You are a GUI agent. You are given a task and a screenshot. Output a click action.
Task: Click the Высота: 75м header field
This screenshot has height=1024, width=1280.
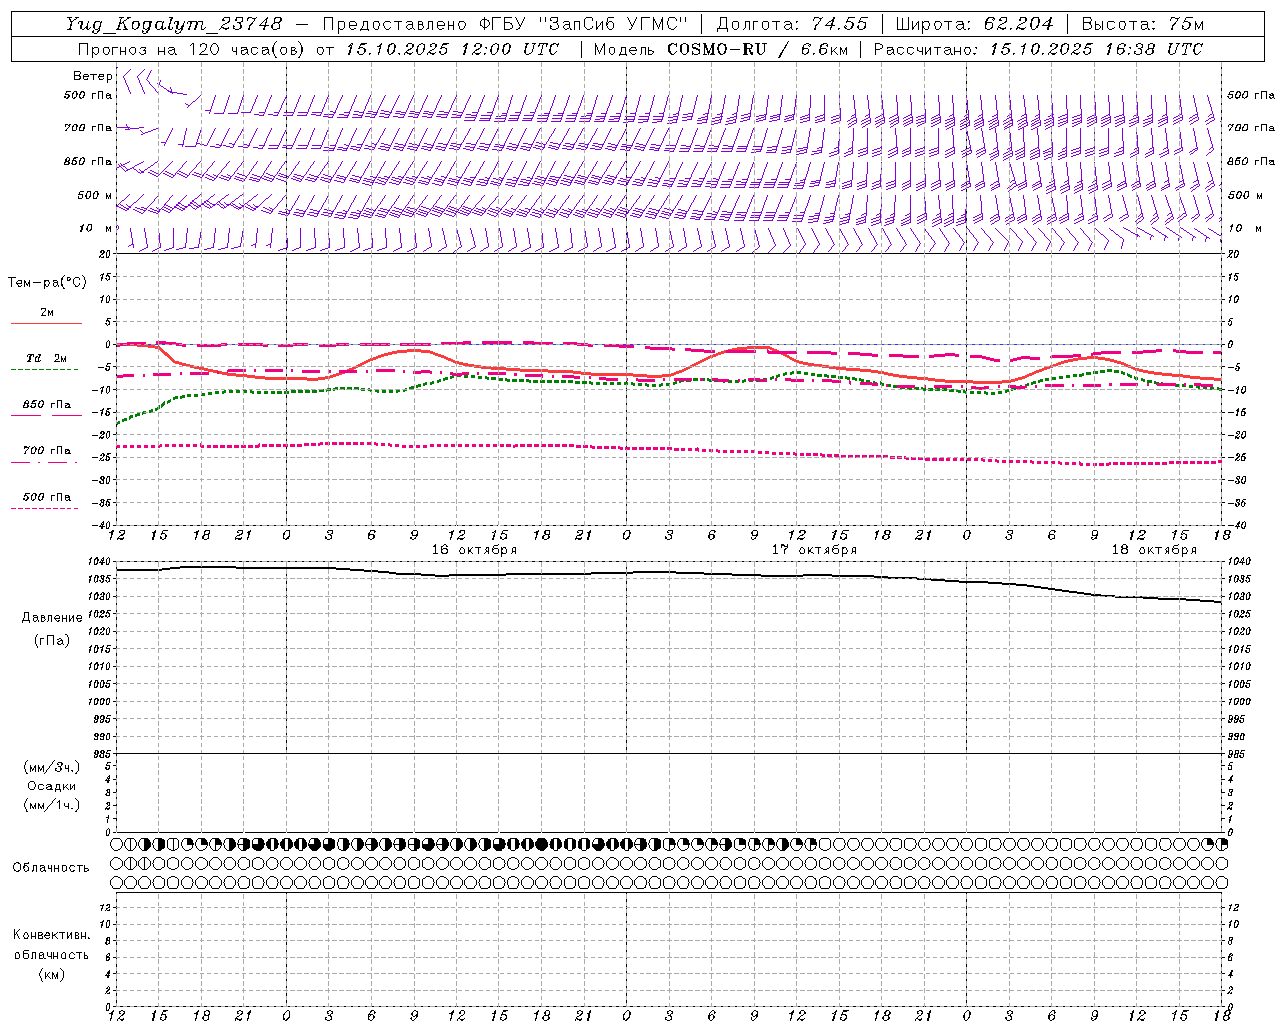[x=1141, y=24]
